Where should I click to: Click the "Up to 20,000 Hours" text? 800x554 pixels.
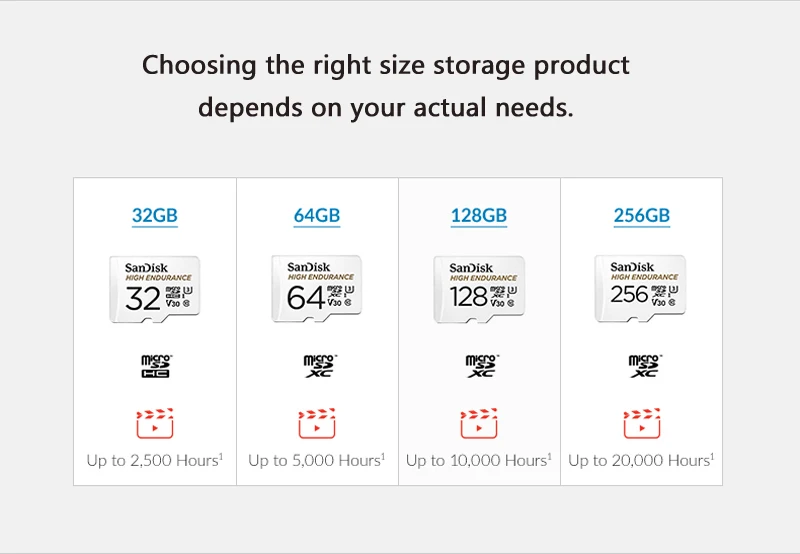click(641, 460)
